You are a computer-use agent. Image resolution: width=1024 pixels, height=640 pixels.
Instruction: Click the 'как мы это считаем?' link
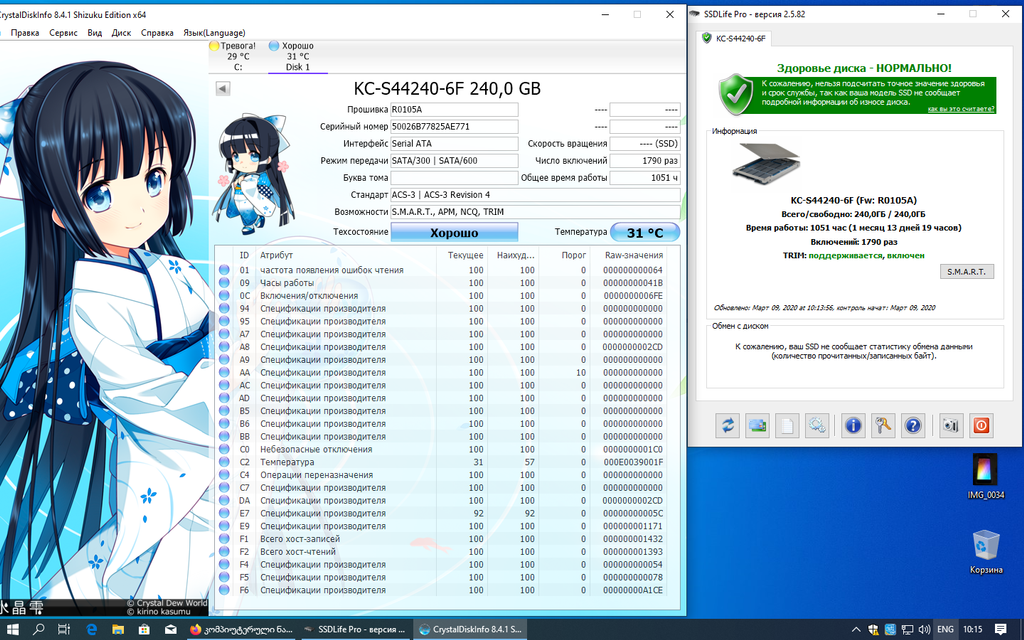pos(960,109)
